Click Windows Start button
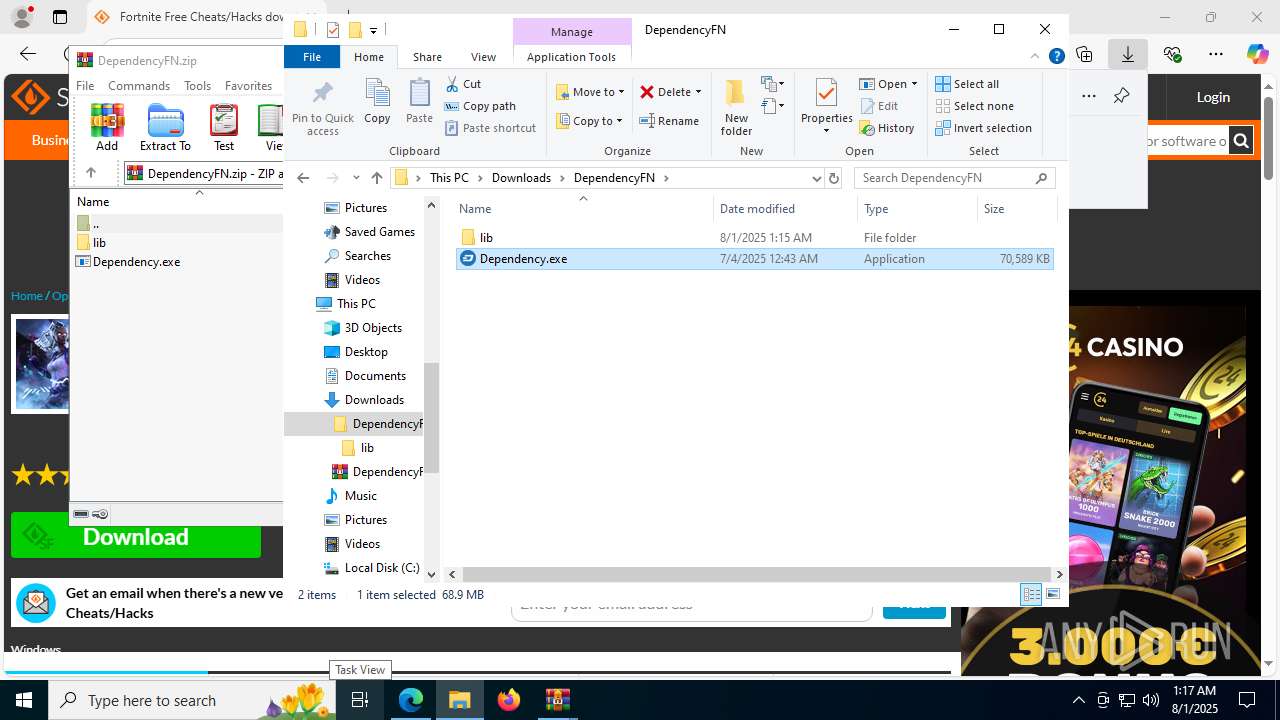Viewport: 1280px width, 720px height. (x=24, y=700)
